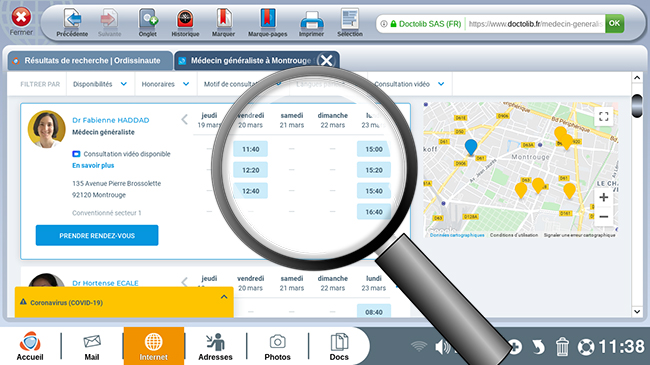The image size is (650, 365).
Task: Open the Consultation vidéo filter dropdown
Action: click(x=409, y=84)
